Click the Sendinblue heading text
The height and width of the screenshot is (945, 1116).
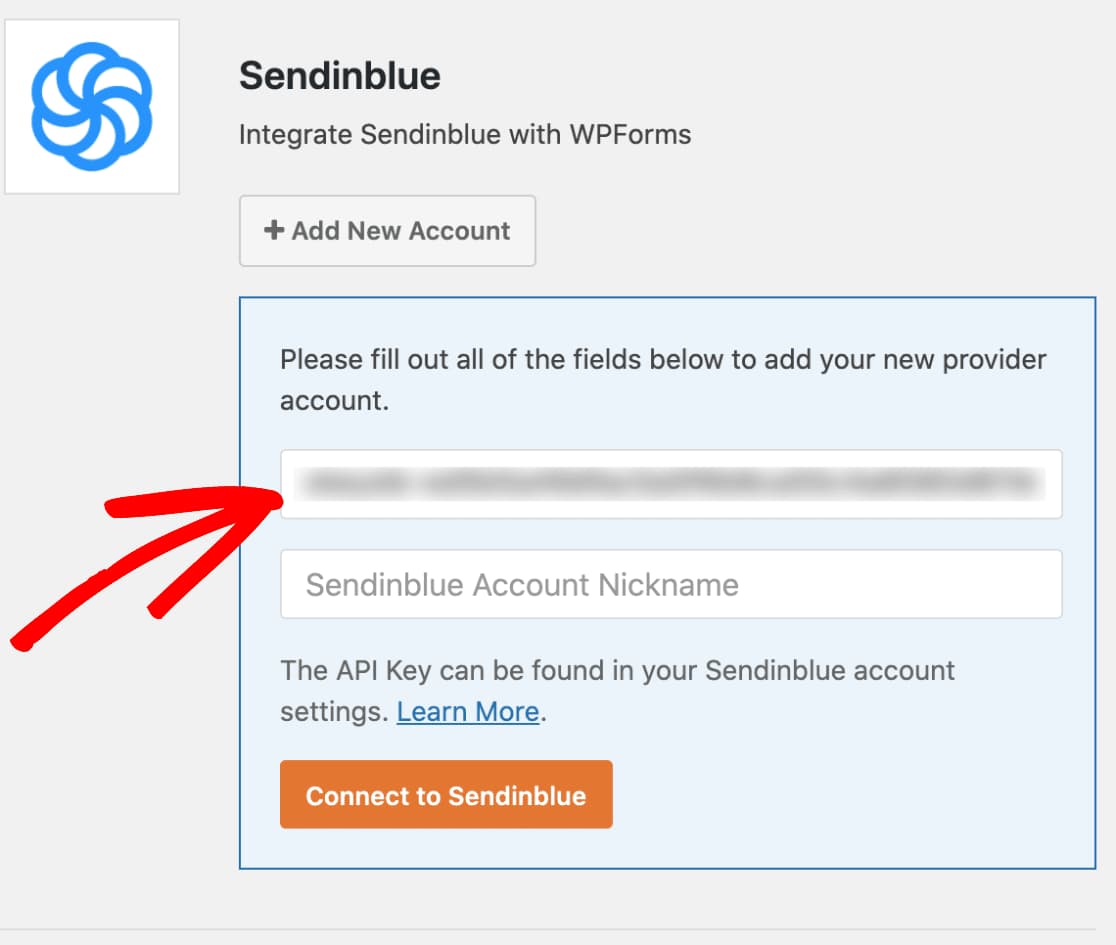pyautogui.click(x=339, y=75)
